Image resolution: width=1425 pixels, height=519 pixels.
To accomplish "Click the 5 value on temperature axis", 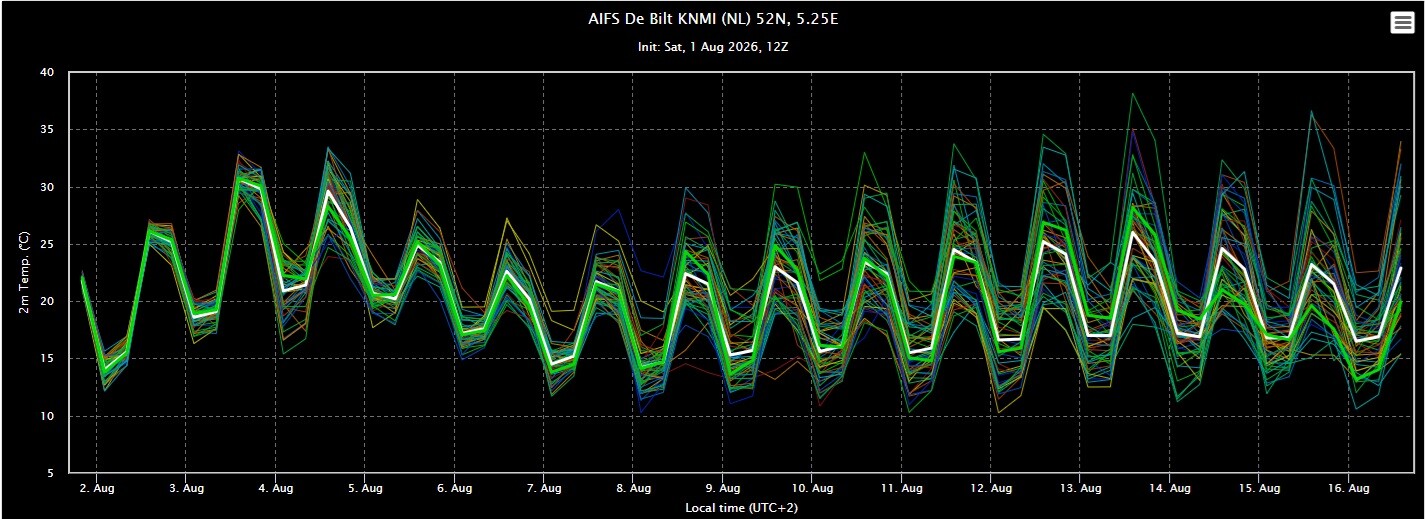I will click(x=51, y=473).
